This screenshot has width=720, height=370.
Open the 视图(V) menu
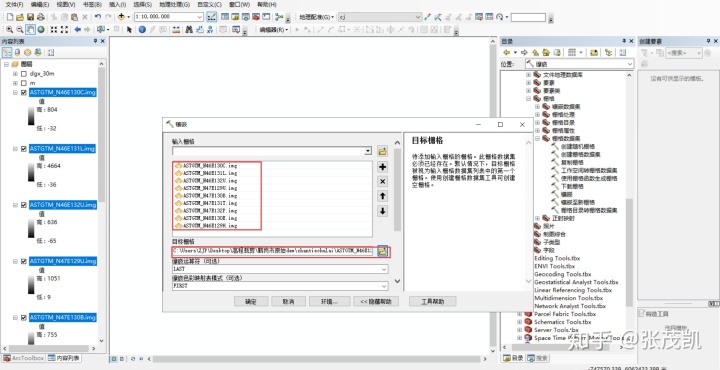[x=66, y=4]
